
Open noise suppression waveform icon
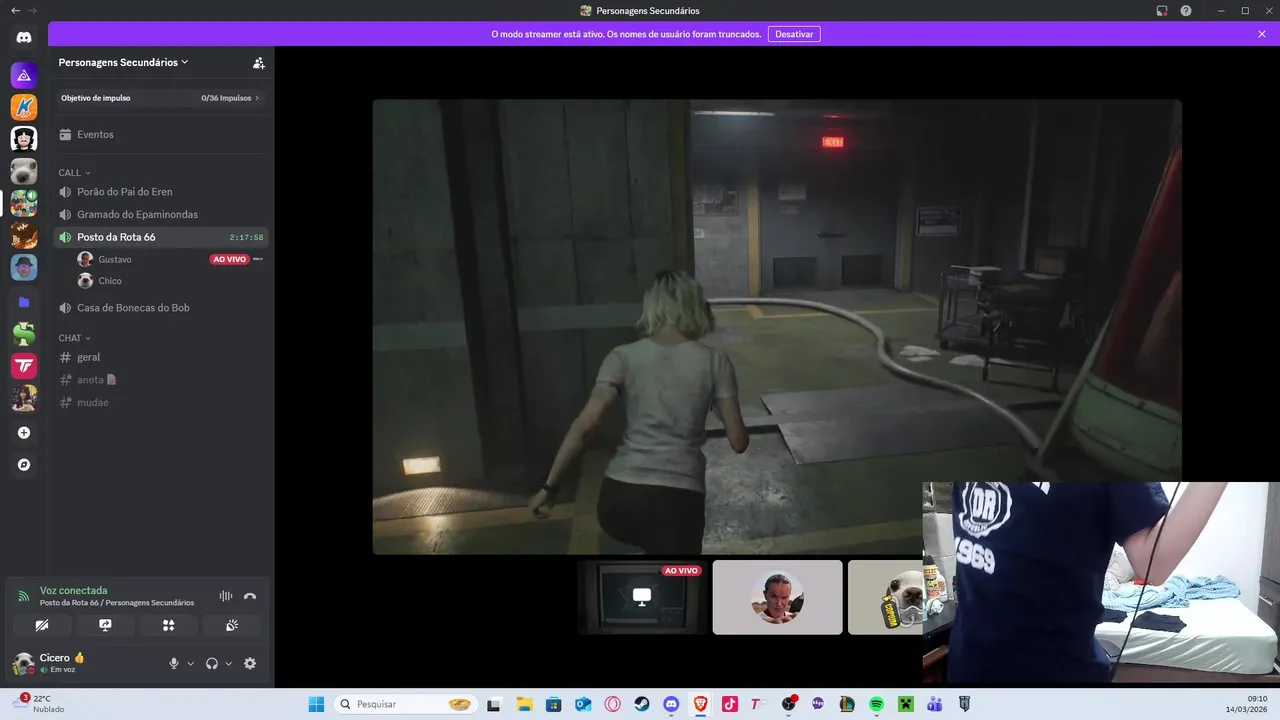226,596
